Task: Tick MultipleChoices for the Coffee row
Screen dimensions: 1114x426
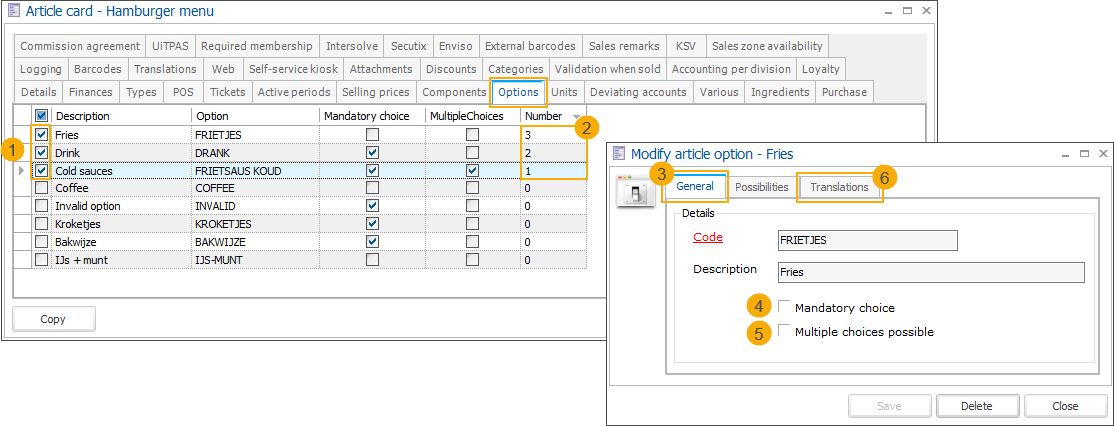Action: (472, 188)
